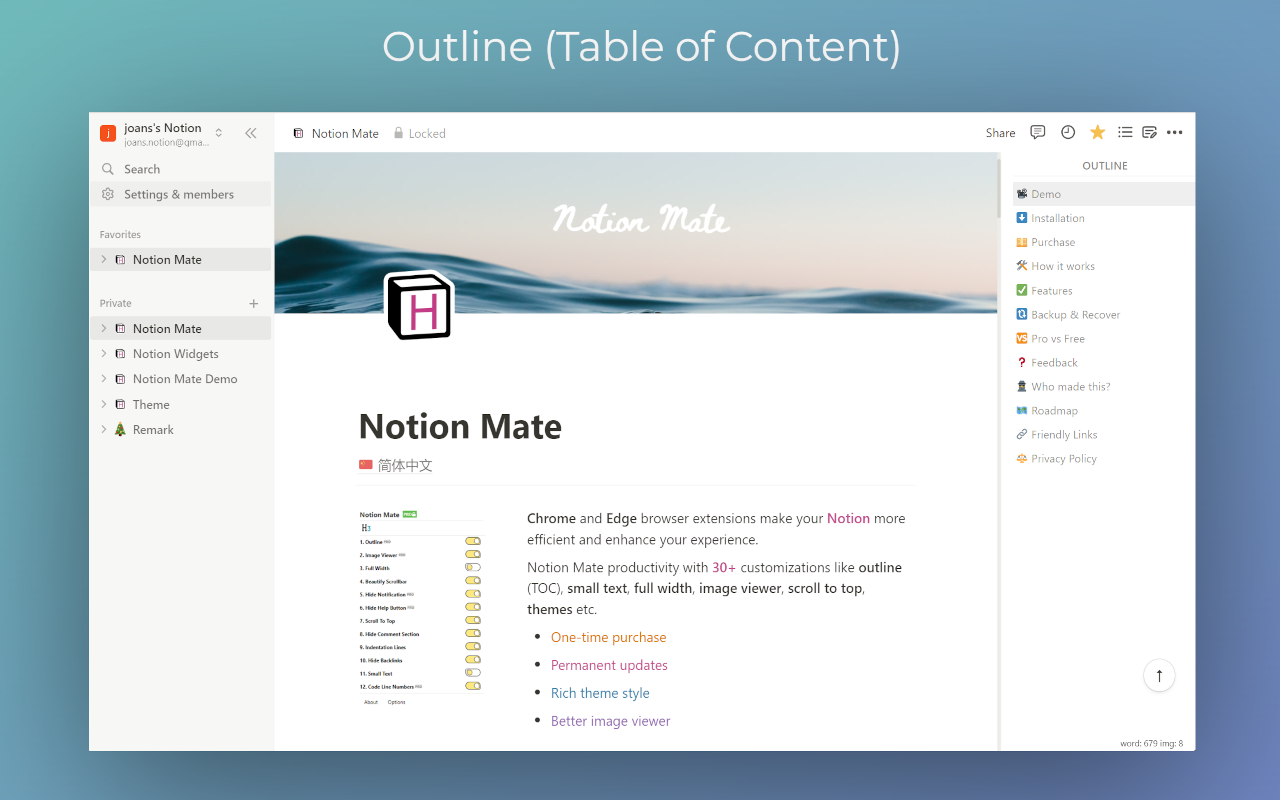Open Settings & members via the gear icon
This screenshot has width=1280, height=800.
tap(108, 194)
